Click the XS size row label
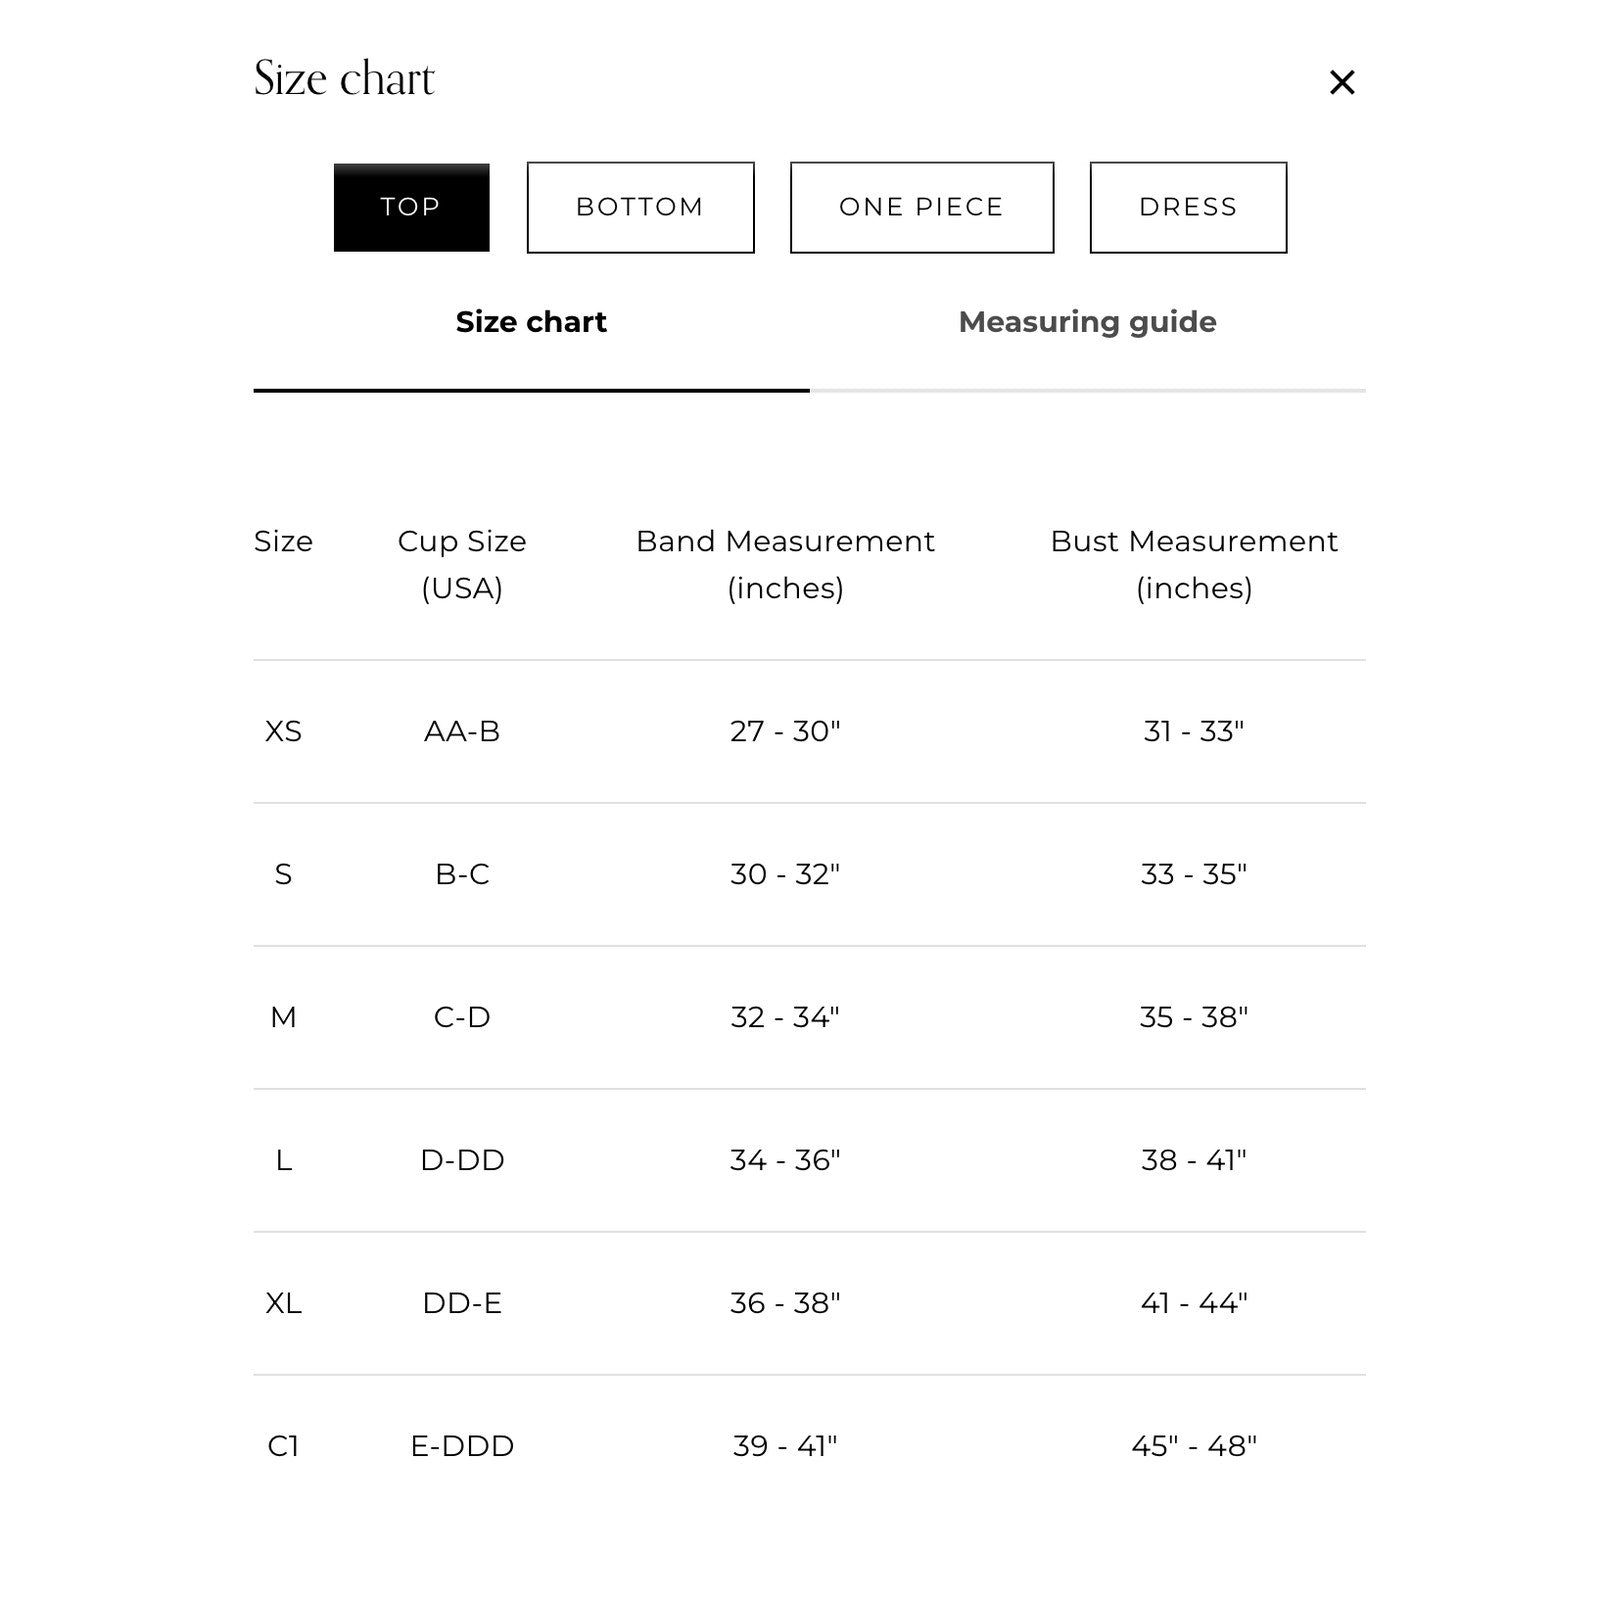This screenshot has height=1600, width=1600. pos(283,731)
